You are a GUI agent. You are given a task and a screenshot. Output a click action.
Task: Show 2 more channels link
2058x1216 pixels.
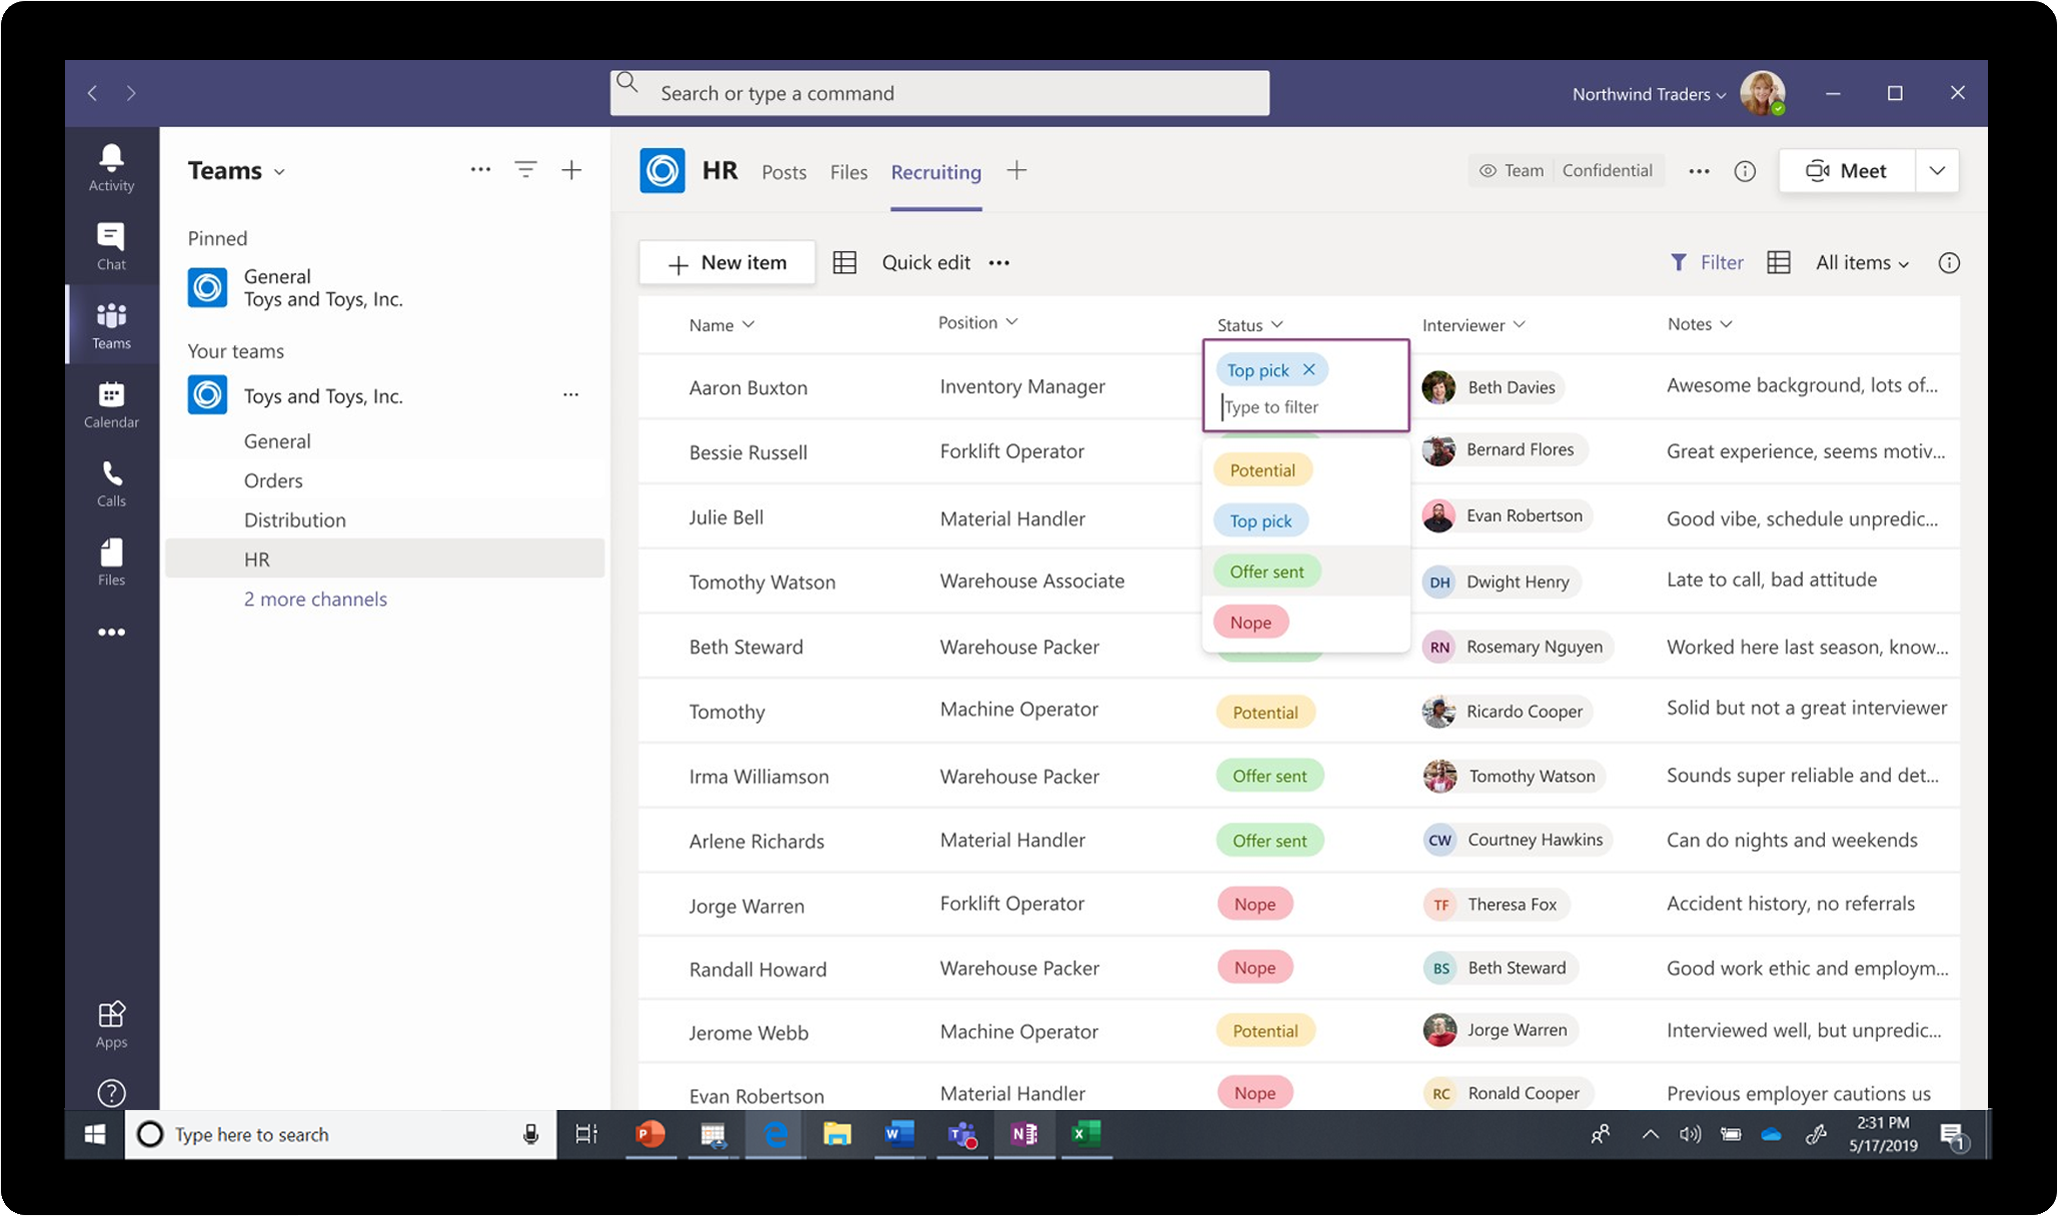coord(315,599)
